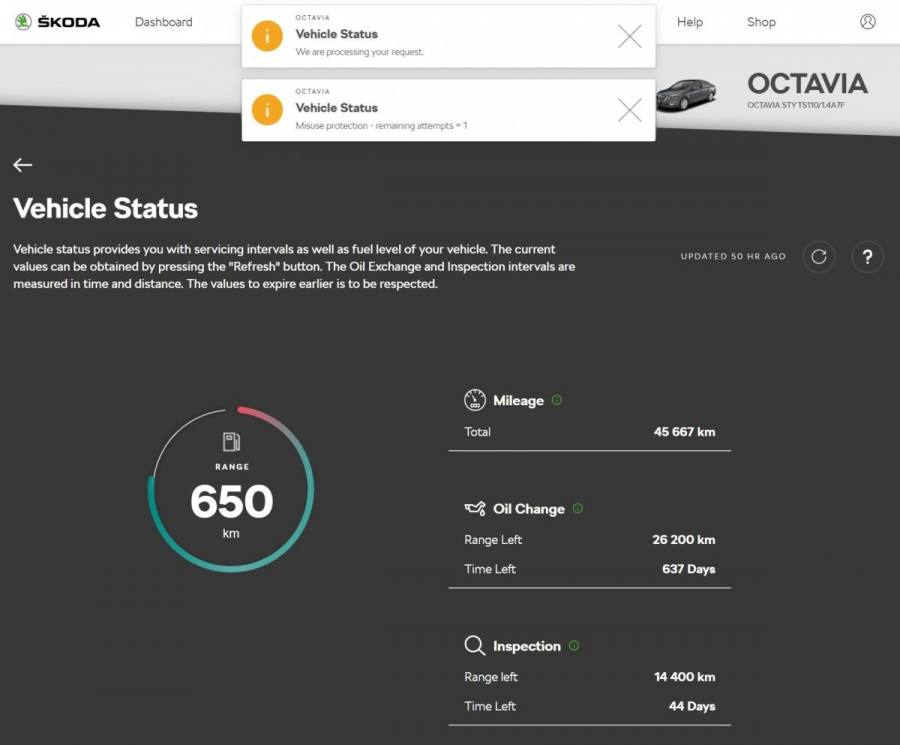Screen dimensions: 900x745
Task: Open the Shop link in header
Action: [x=761, y=22]
